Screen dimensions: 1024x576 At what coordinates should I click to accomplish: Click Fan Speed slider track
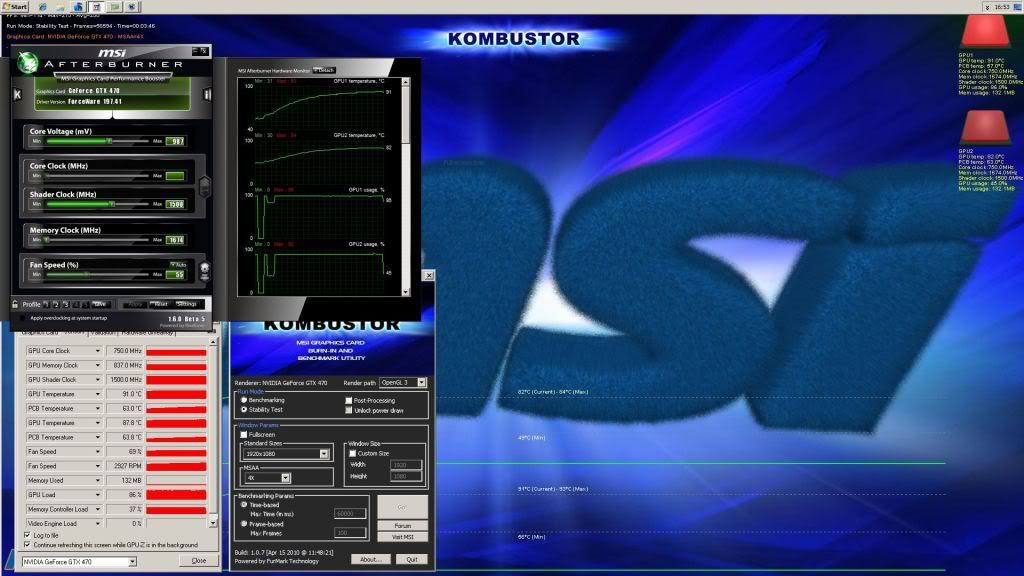click(x=98, y=274)
